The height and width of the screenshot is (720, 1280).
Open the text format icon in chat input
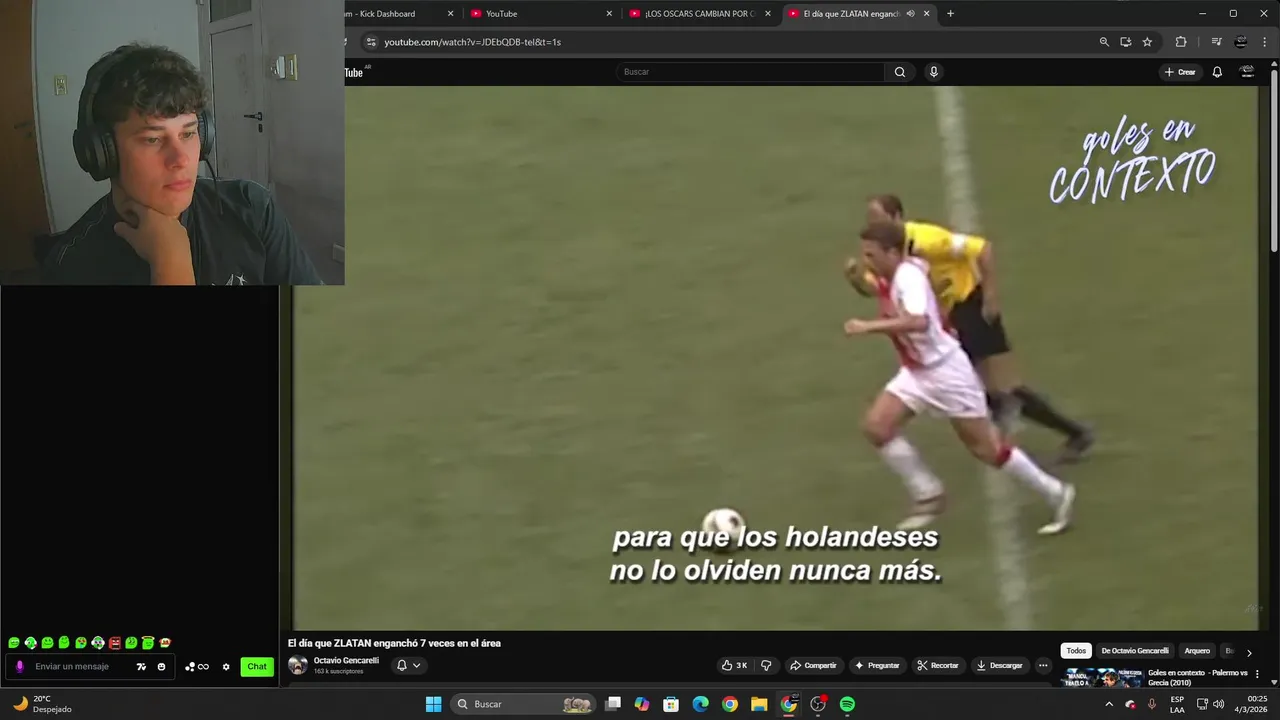click(141, 667)
